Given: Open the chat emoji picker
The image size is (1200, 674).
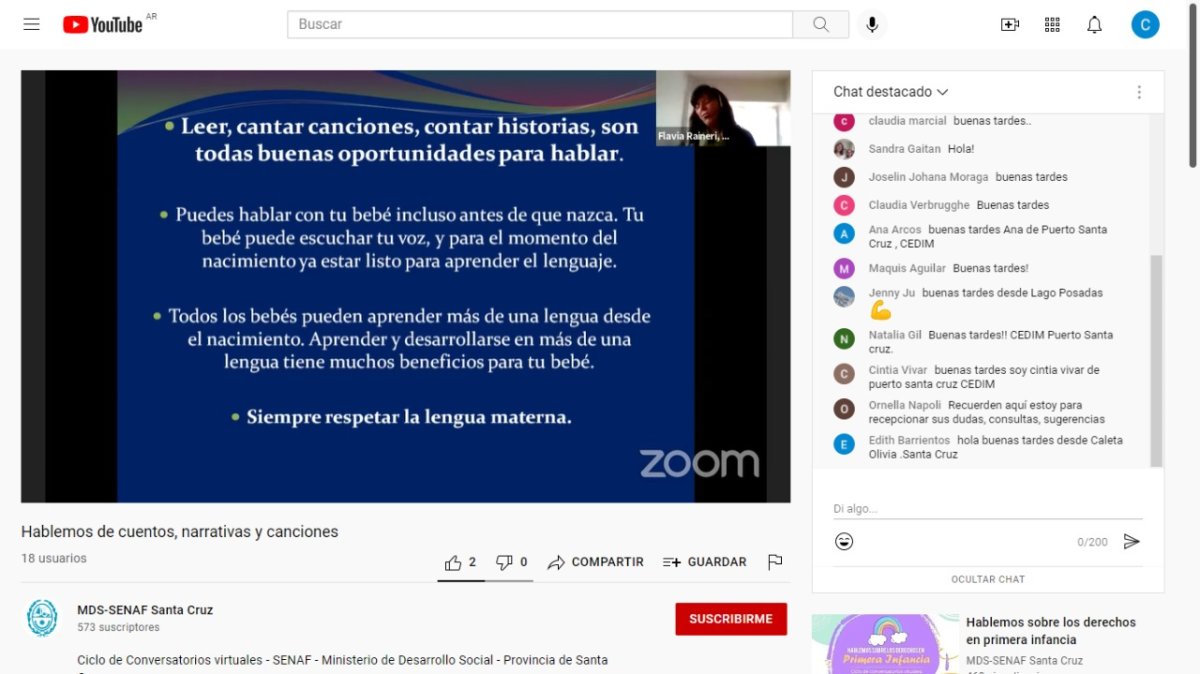Looking at the screenshot, I should click(845, 541).
